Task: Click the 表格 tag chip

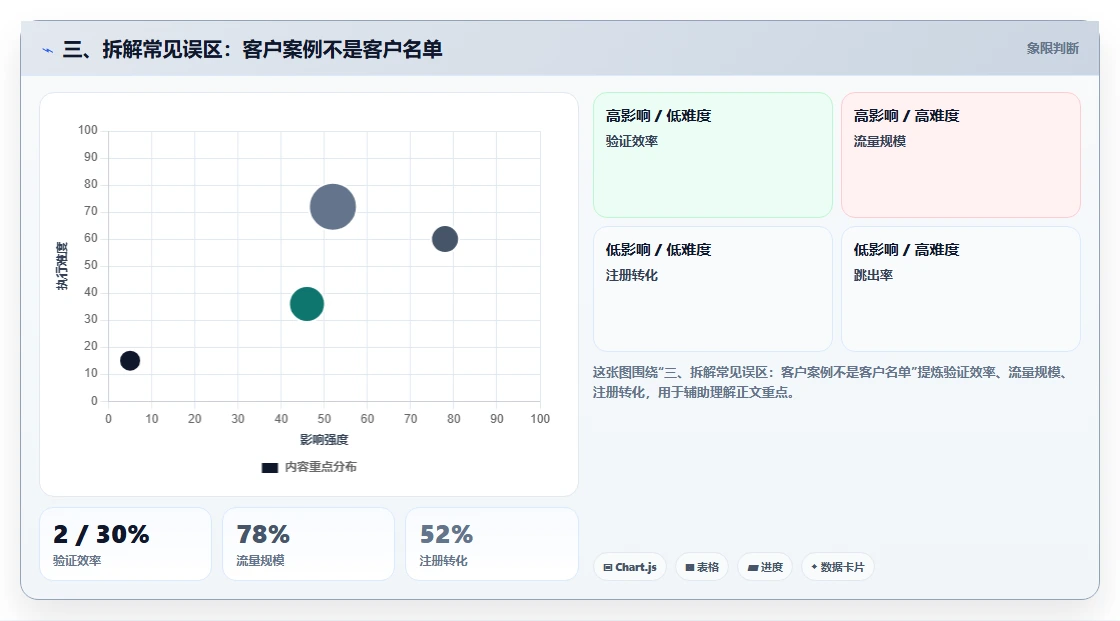Action: pyautogui.click(x=702, y=567)
